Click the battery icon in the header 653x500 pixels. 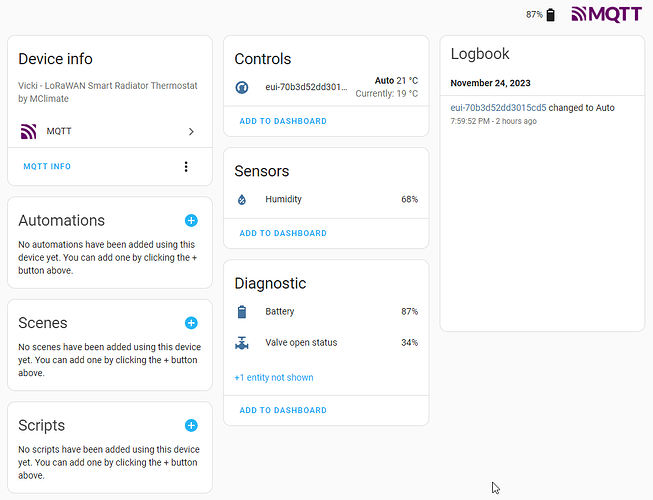(x=550, y=15)
